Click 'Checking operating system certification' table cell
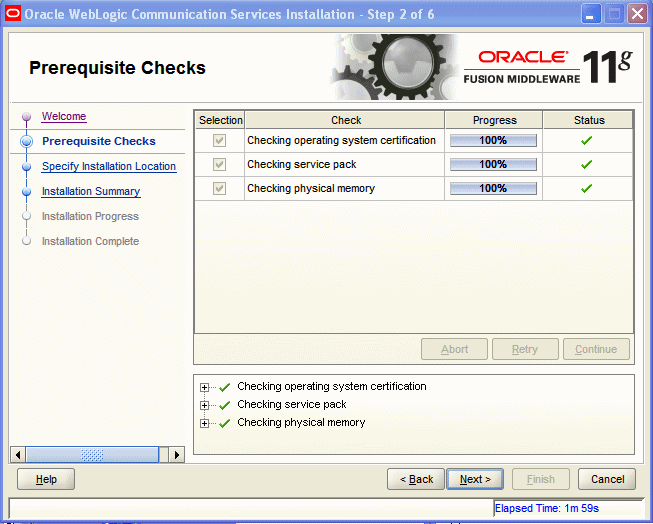Screen dimensions: 653x524 344,140
